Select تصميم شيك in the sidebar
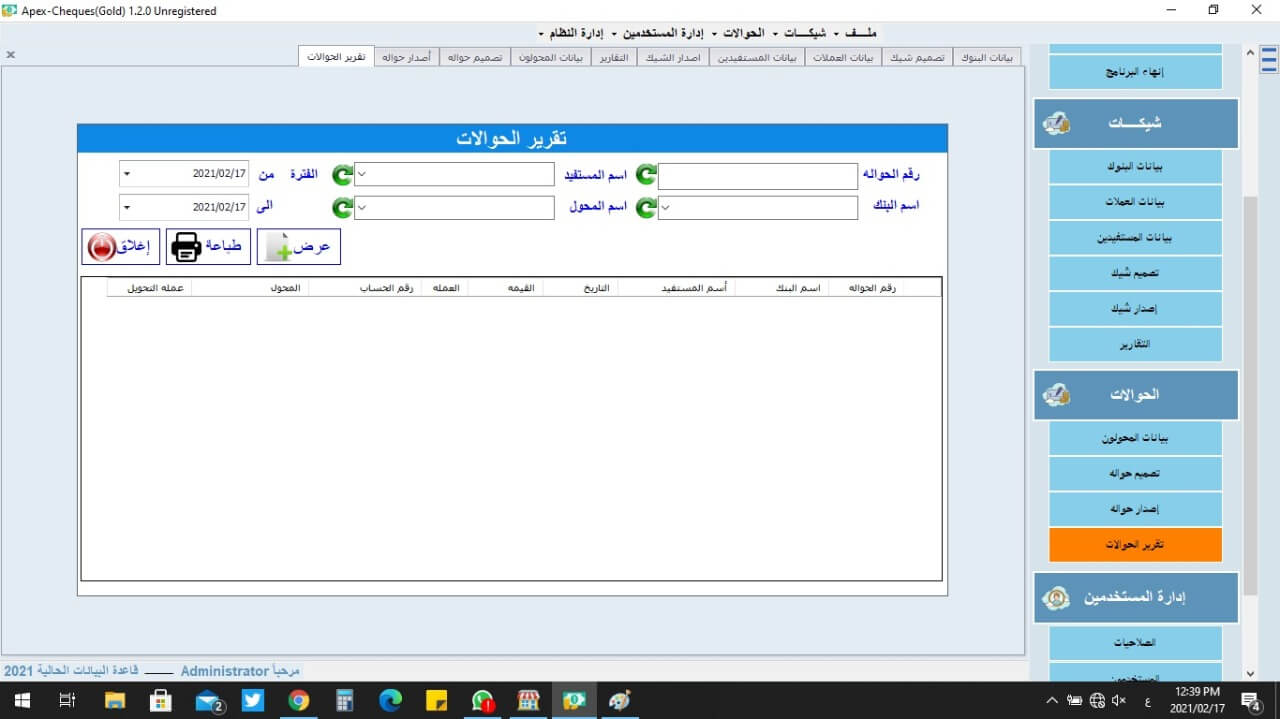 tap(1135, 273)
